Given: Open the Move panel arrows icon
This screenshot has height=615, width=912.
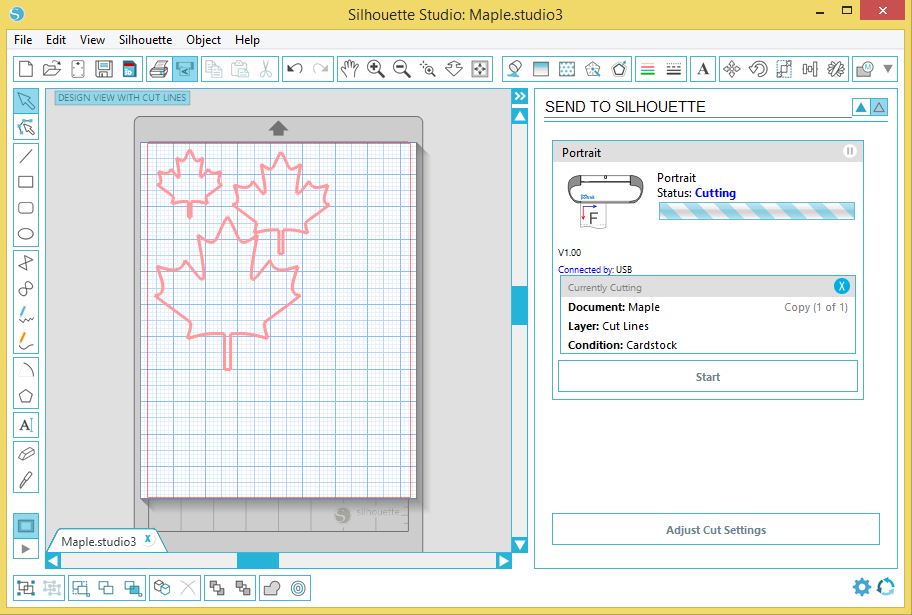Looking at the screenshot, I should click(x=732, y=69).
